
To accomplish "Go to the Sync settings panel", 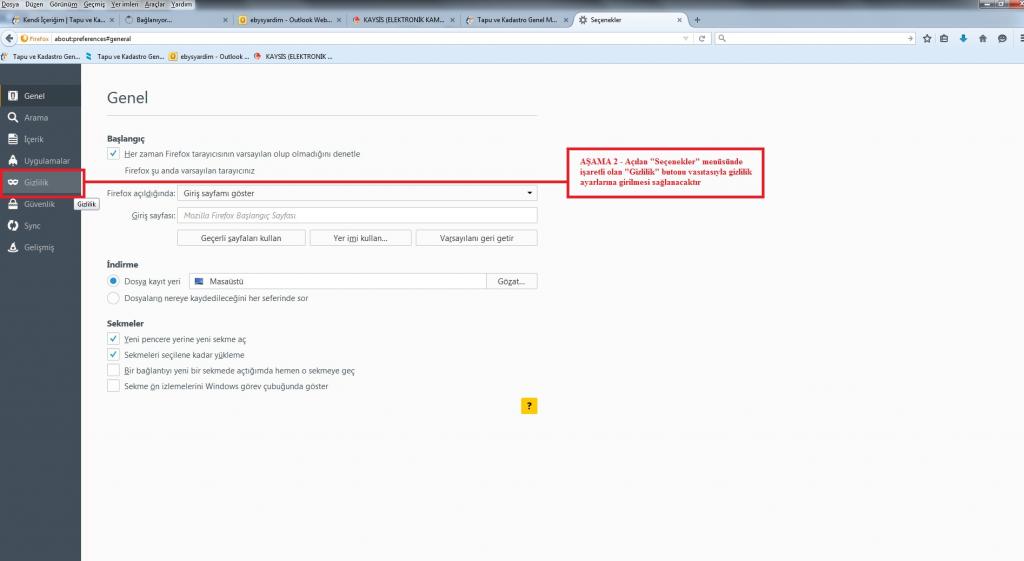I will pyautogui.click(x=32, y=226).
